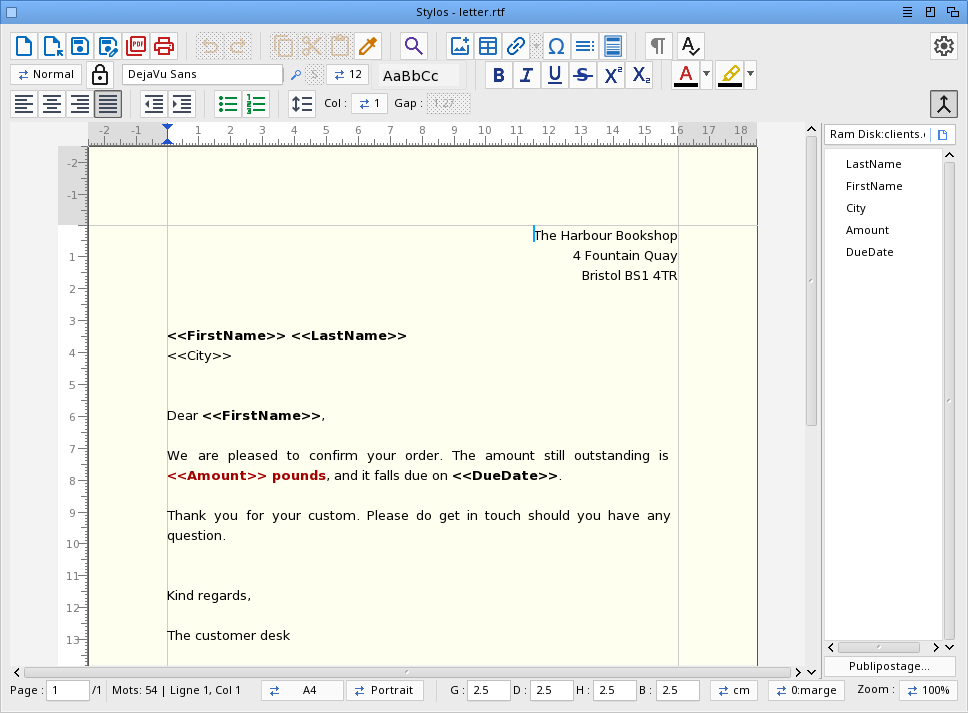Insert a table
The width and height of the screenshot is (968, 713).
click(488, 46)
